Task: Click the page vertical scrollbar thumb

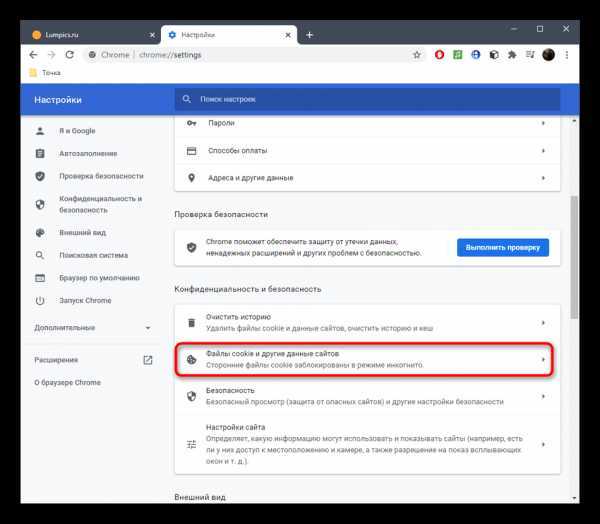Action: click(574, 257)
